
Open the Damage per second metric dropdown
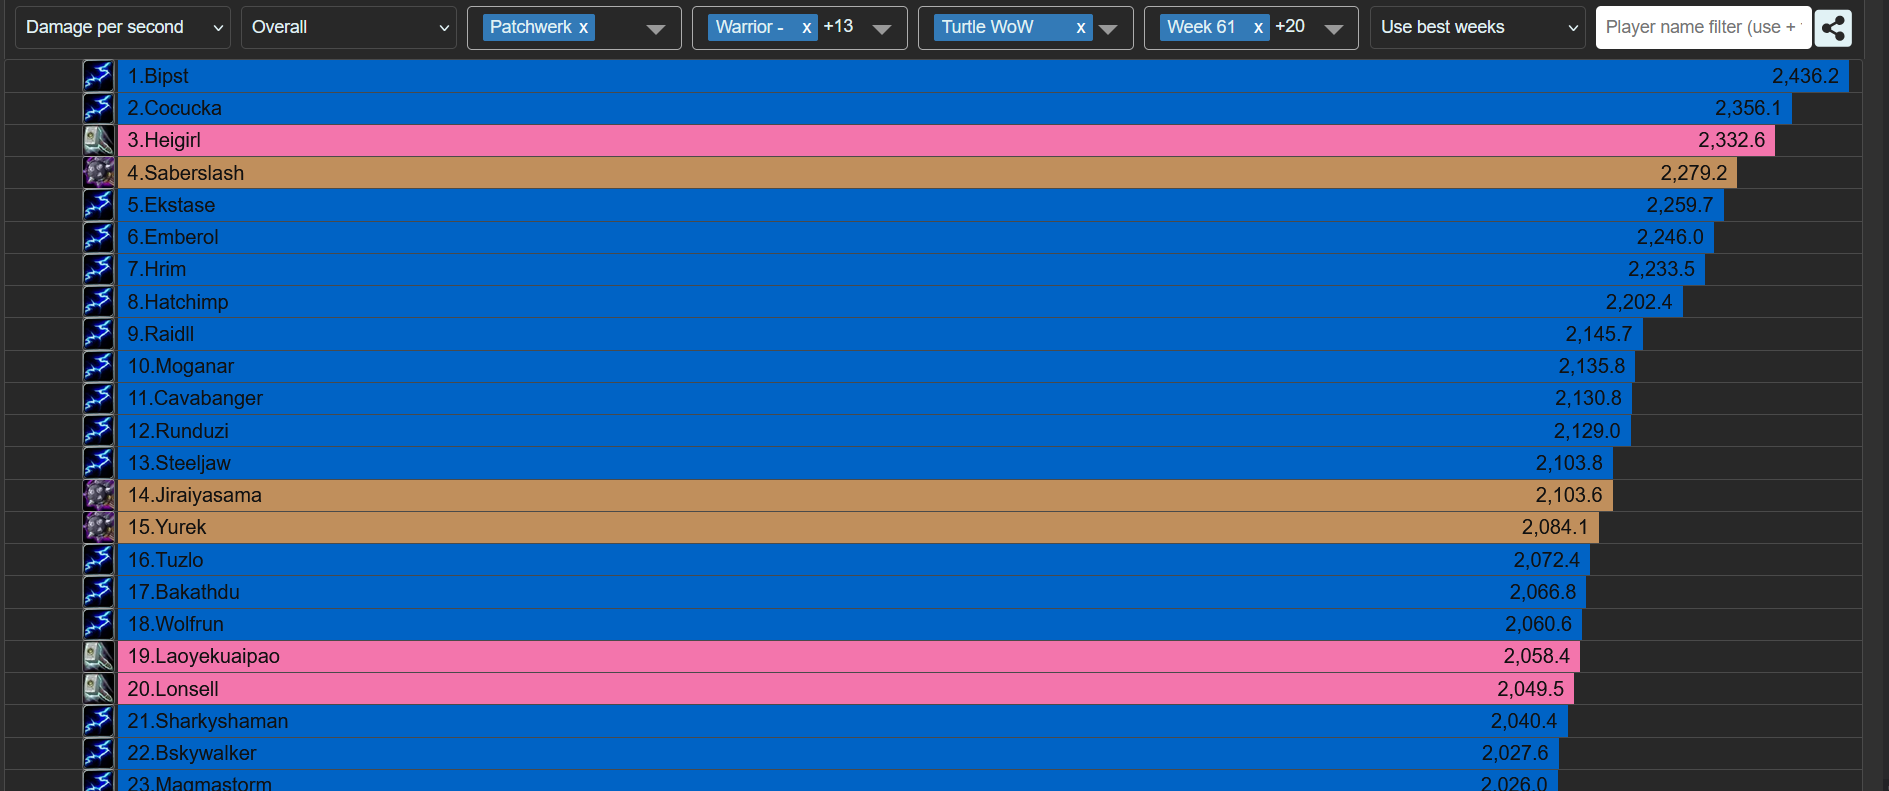click(x=123, y=28)
